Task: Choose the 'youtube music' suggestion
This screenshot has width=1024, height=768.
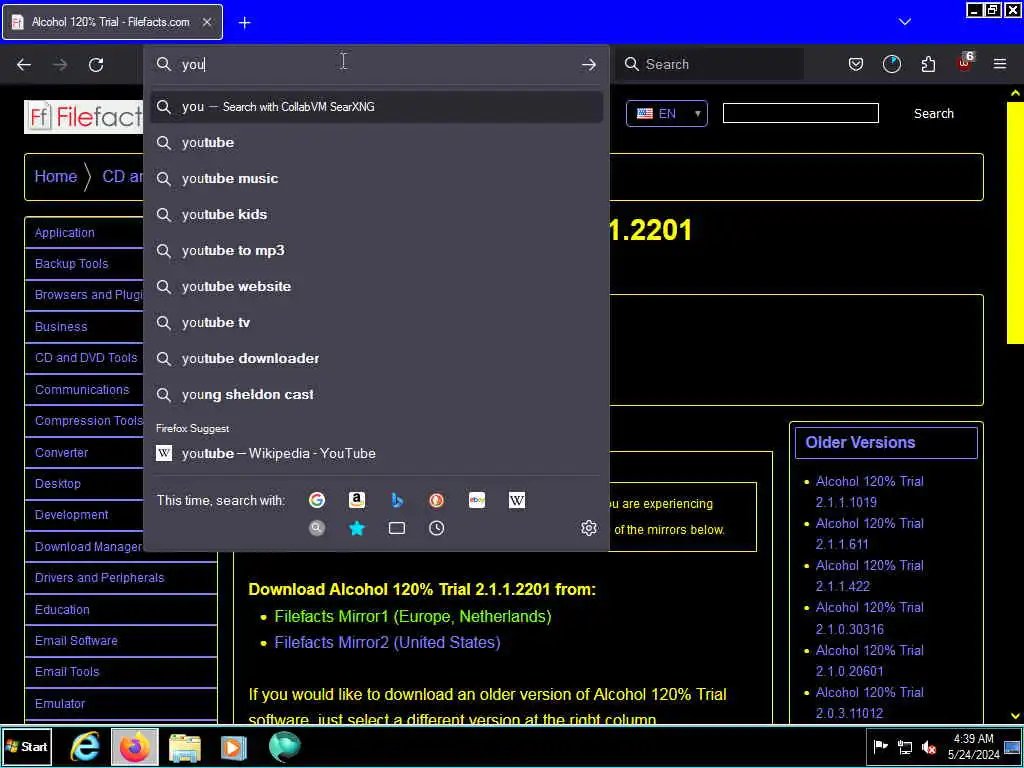Action: pos(376,178)
